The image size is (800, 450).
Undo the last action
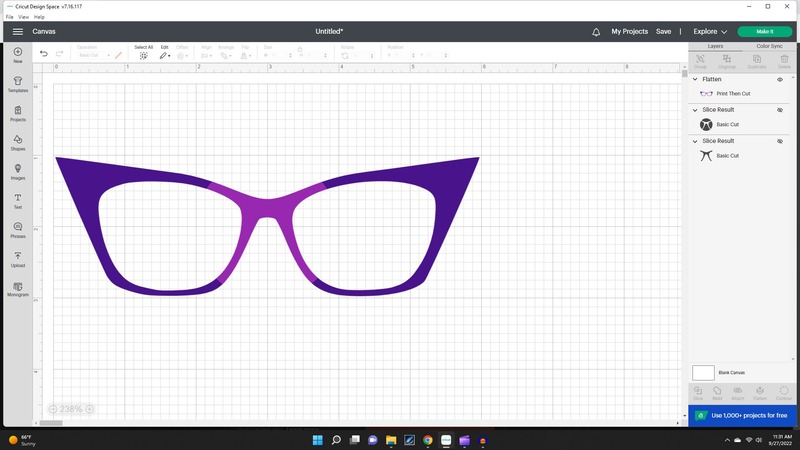click(x=44, y=54)
